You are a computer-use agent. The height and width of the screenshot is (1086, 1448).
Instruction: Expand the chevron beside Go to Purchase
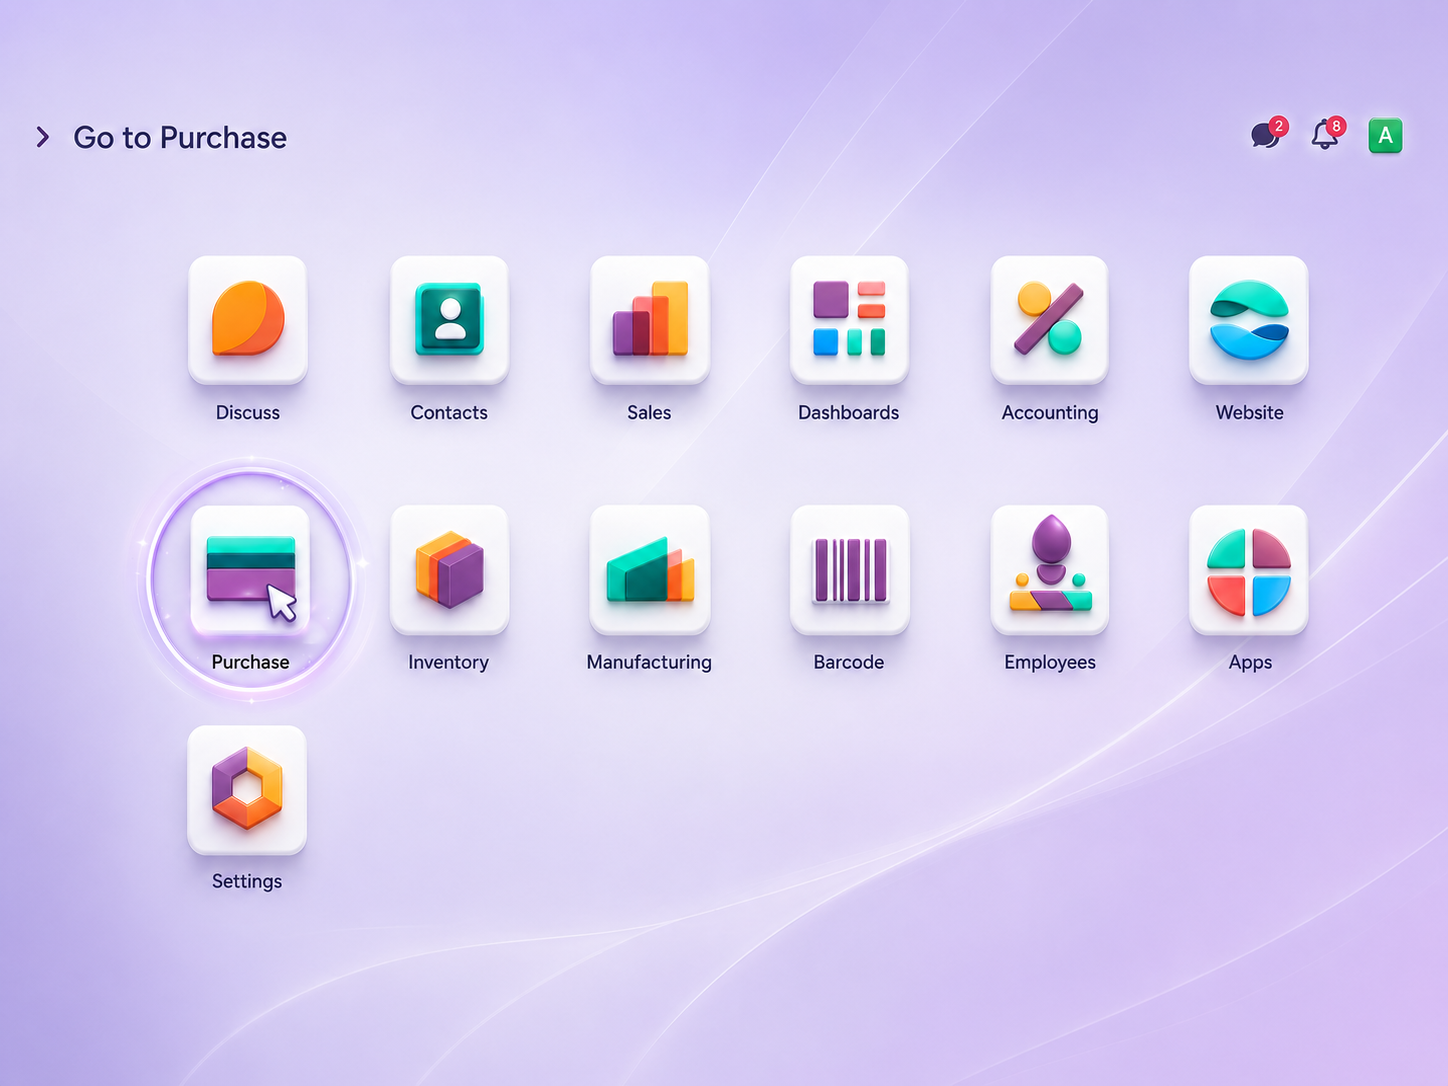pyautogui.click(x=42, y=137)
